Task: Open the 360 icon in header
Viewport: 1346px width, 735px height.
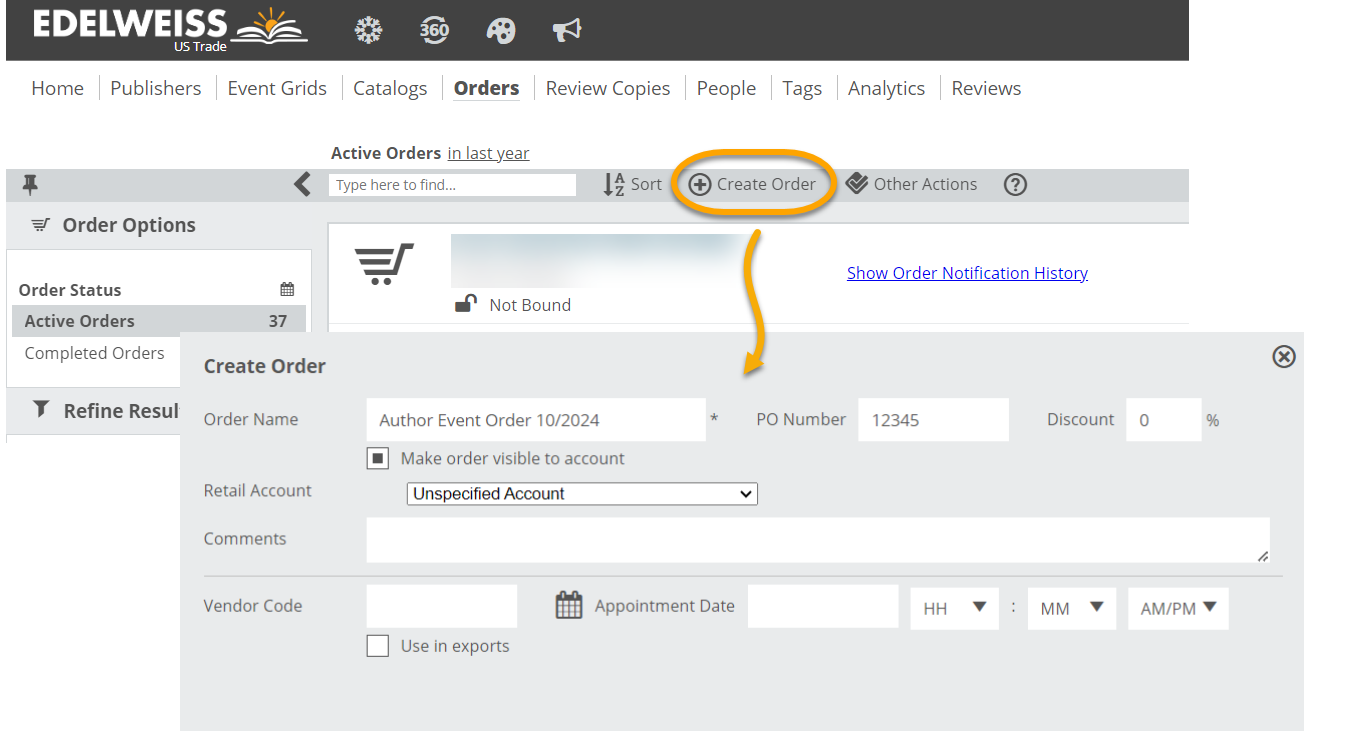Action: point(434,30)
